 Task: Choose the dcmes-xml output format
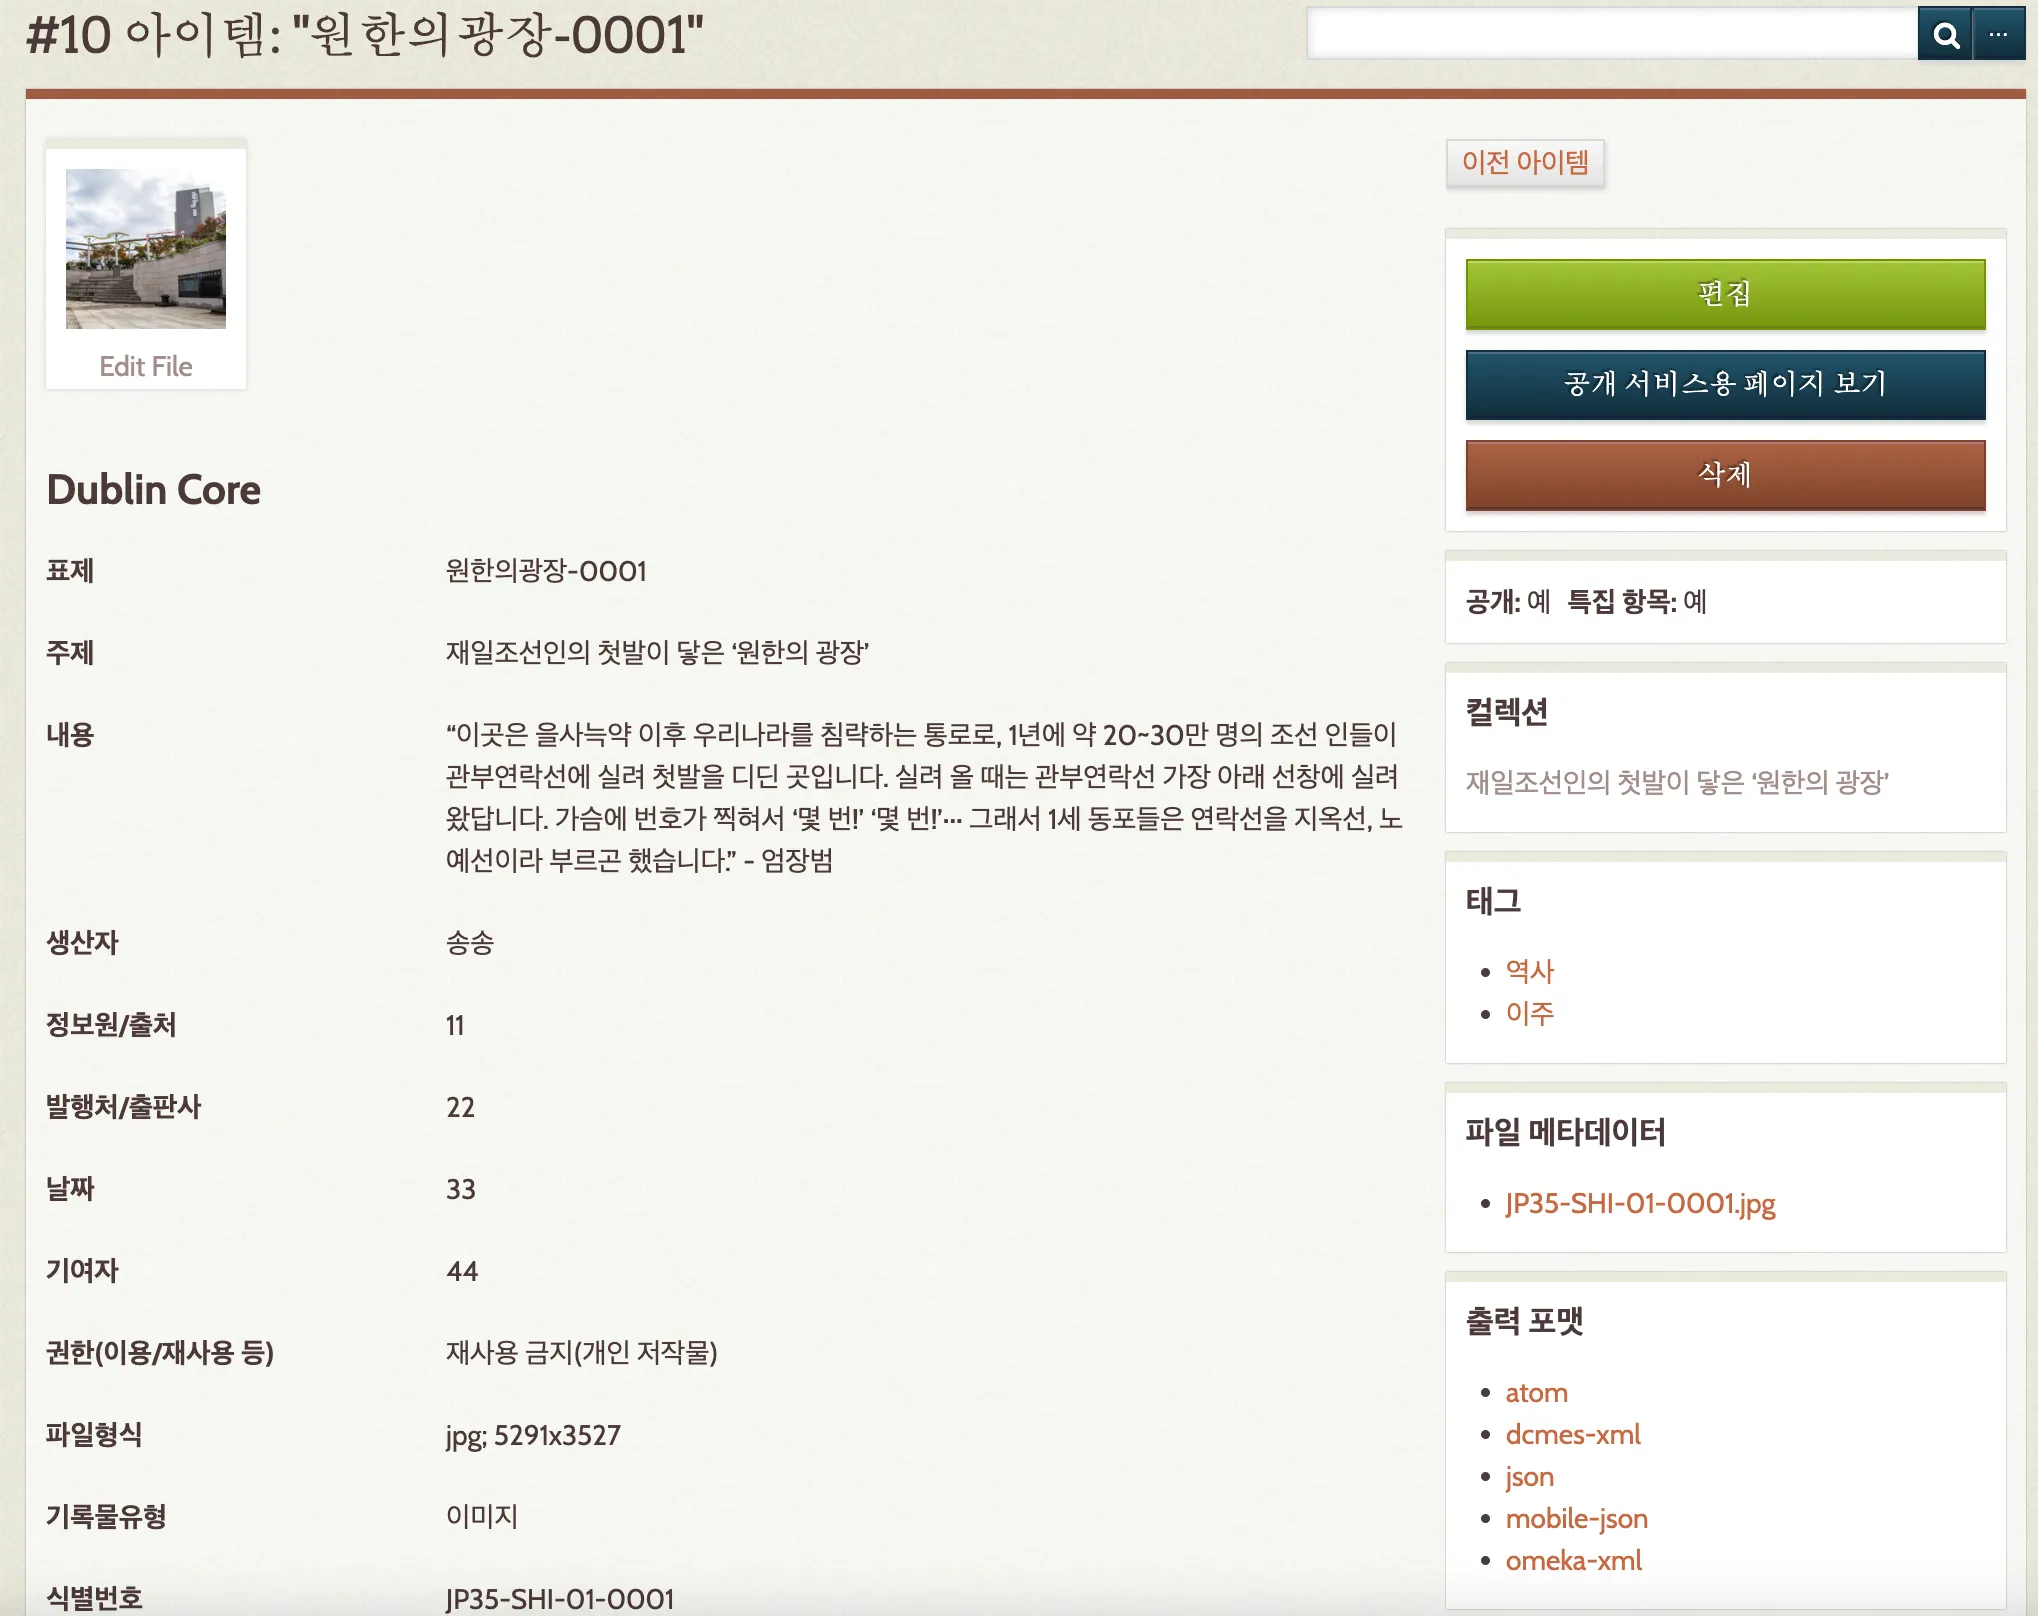(1572, 1435)
